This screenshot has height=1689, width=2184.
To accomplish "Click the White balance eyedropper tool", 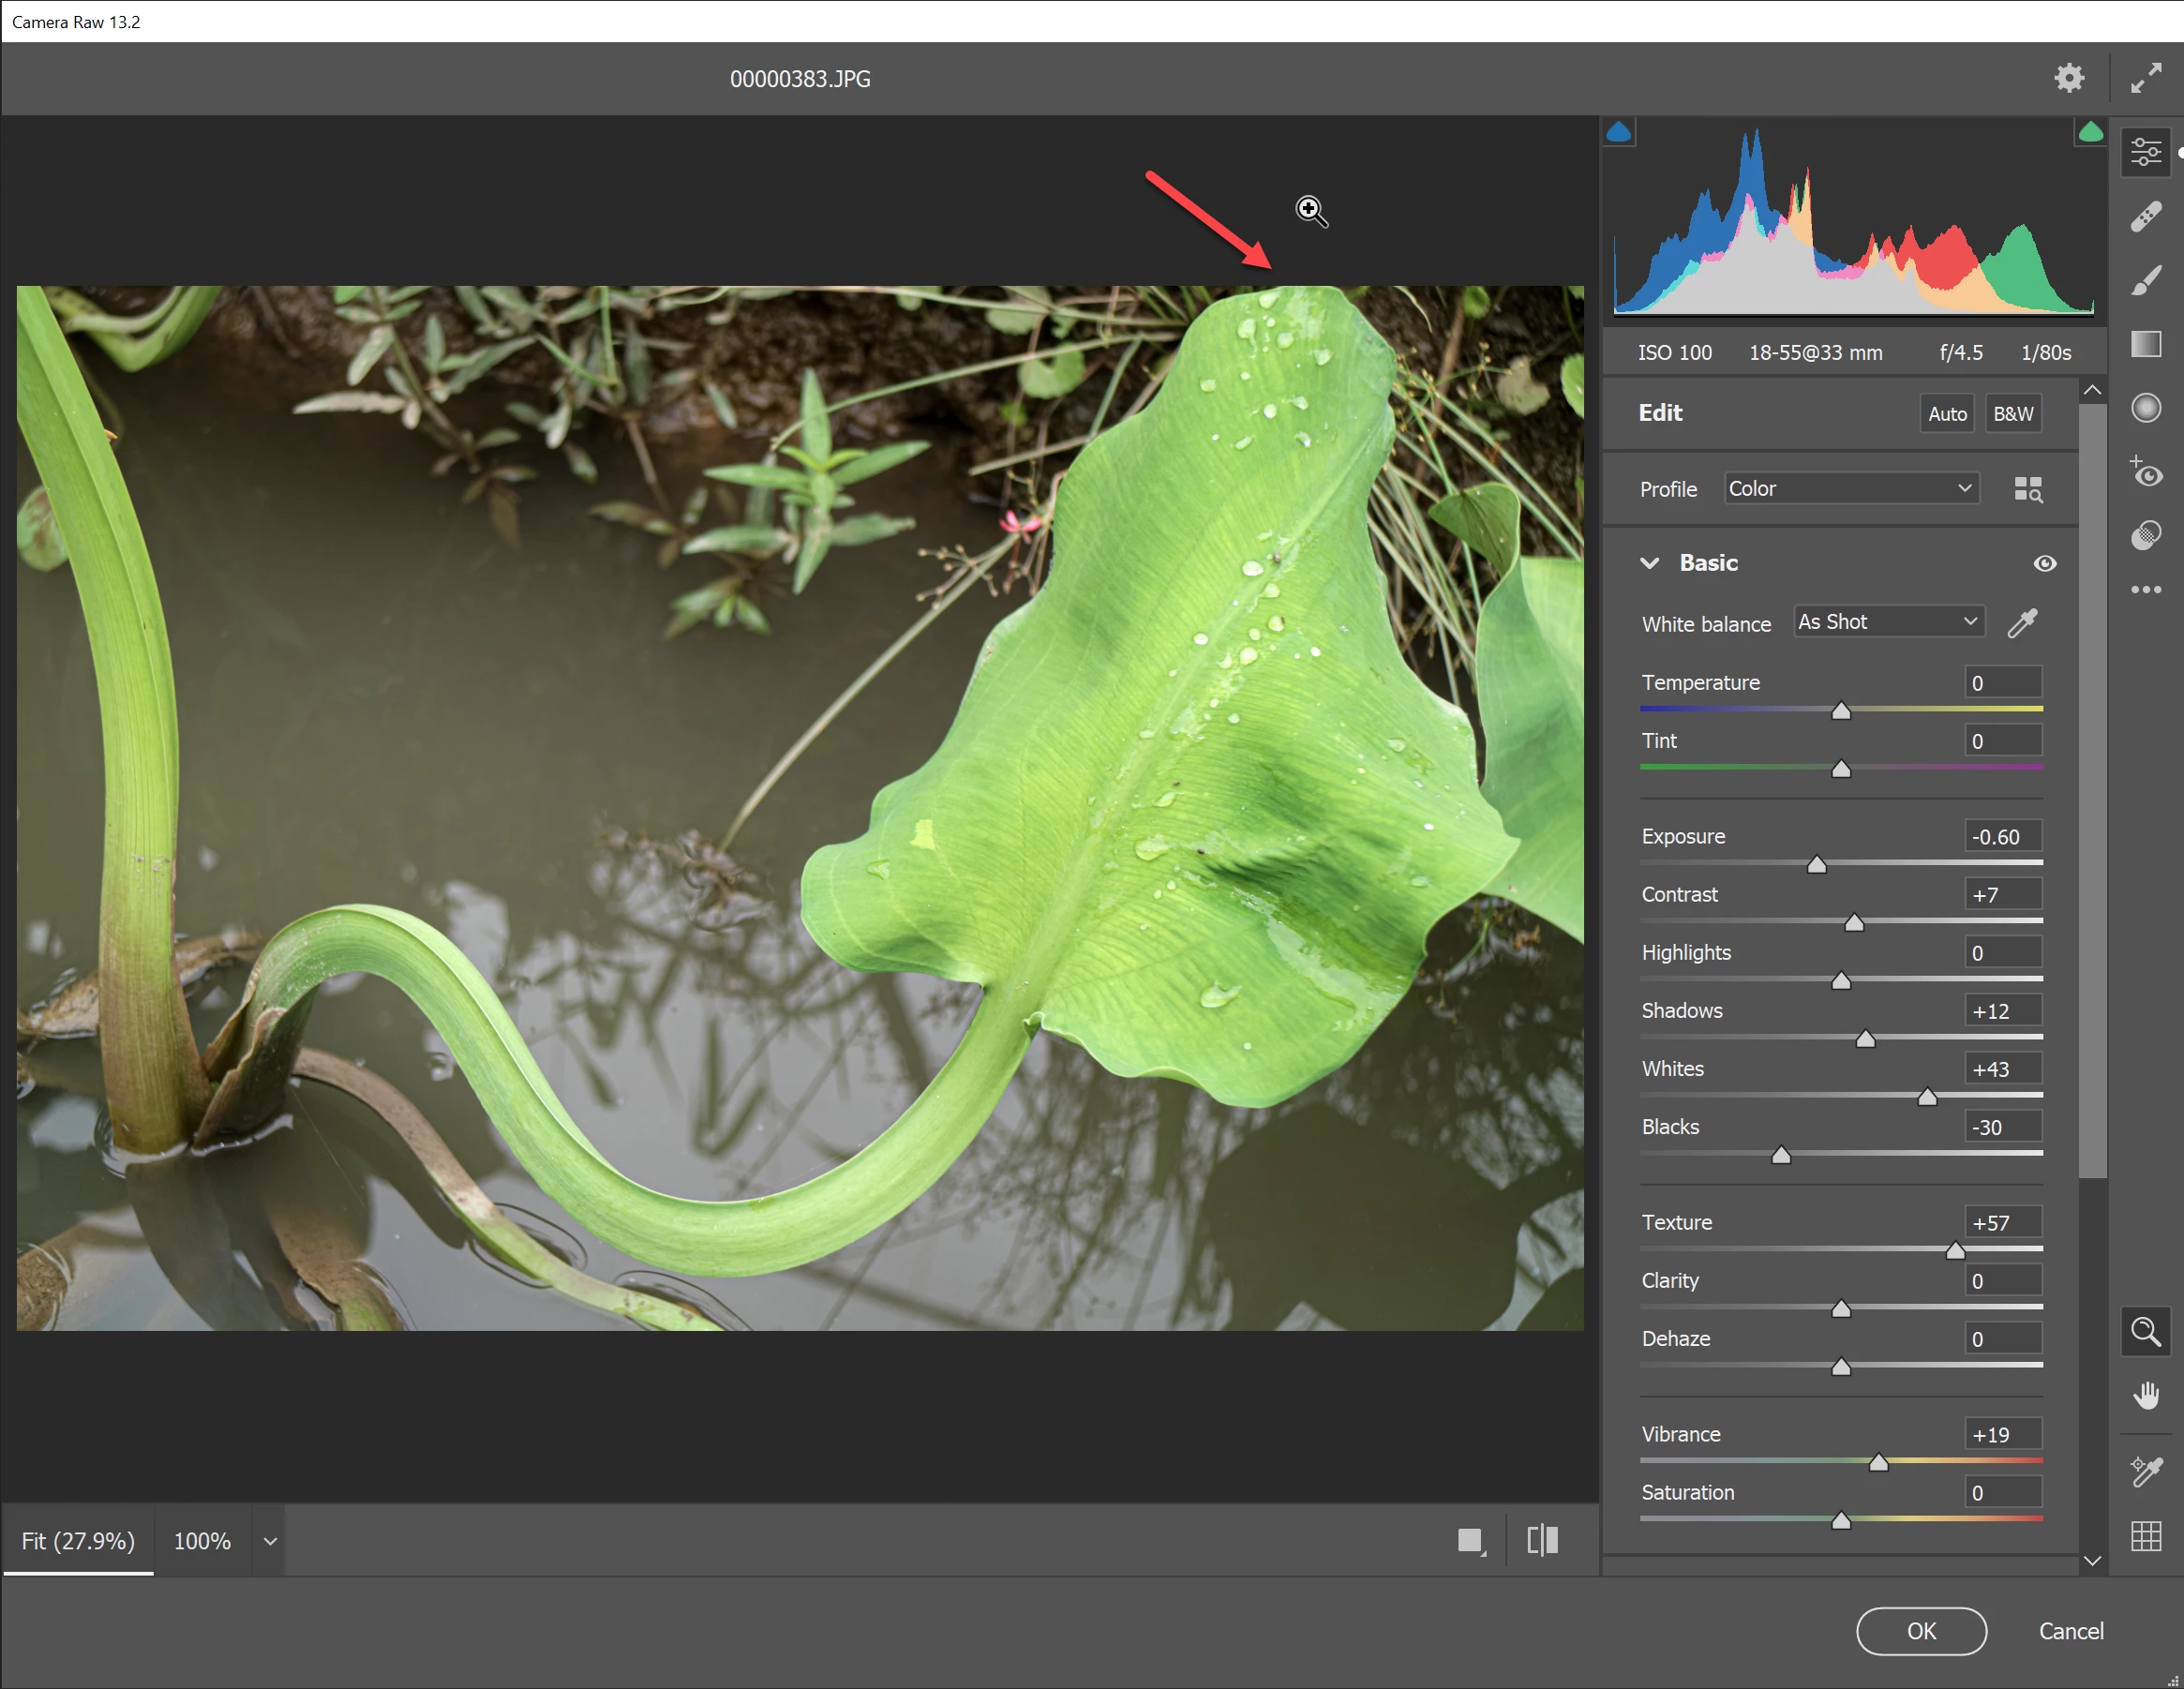I will click(x=2022, y=623).
